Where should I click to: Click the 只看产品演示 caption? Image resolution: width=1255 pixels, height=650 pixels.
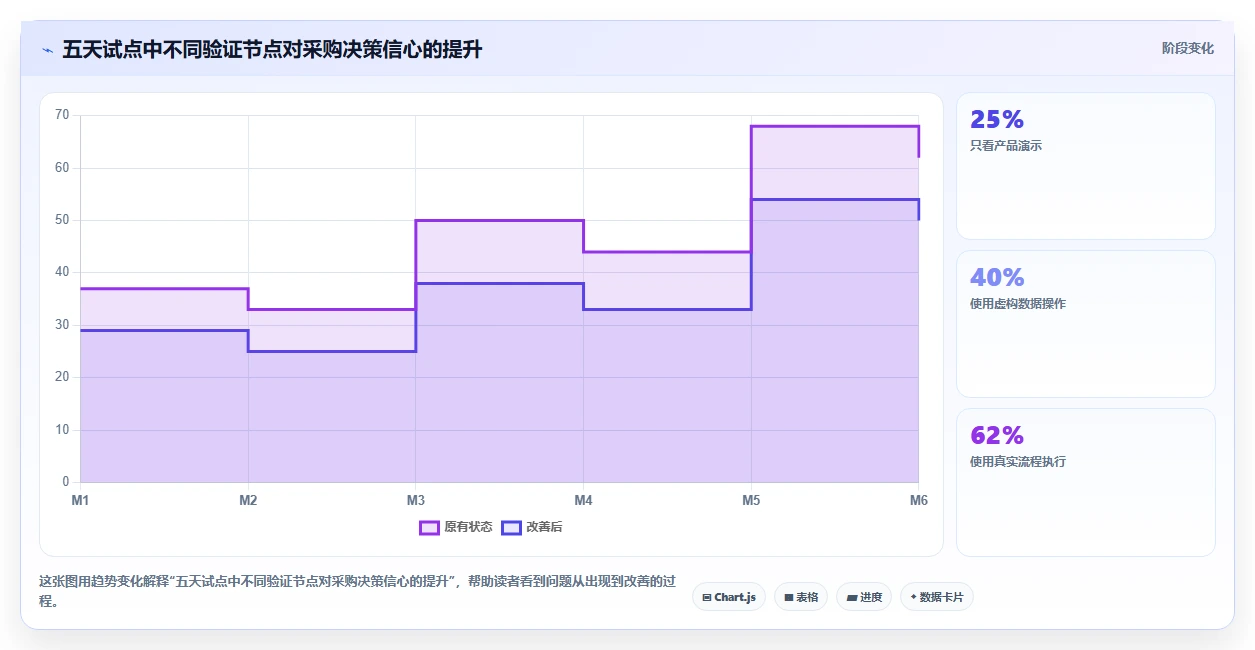point(1006,146)
